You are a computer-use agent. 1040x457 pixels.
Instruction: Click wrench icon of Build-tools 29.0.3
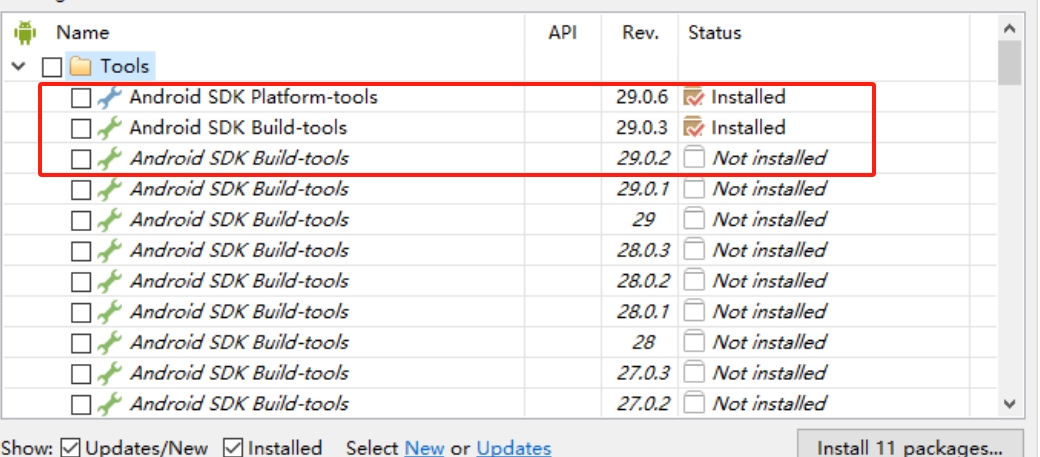tap(109, 128)
